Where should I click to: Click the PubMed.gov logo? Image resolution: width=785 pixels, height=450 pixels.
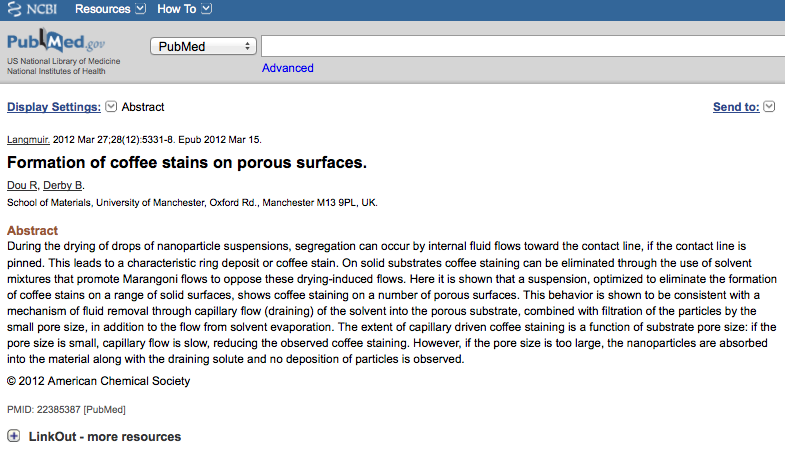[56, 41]
